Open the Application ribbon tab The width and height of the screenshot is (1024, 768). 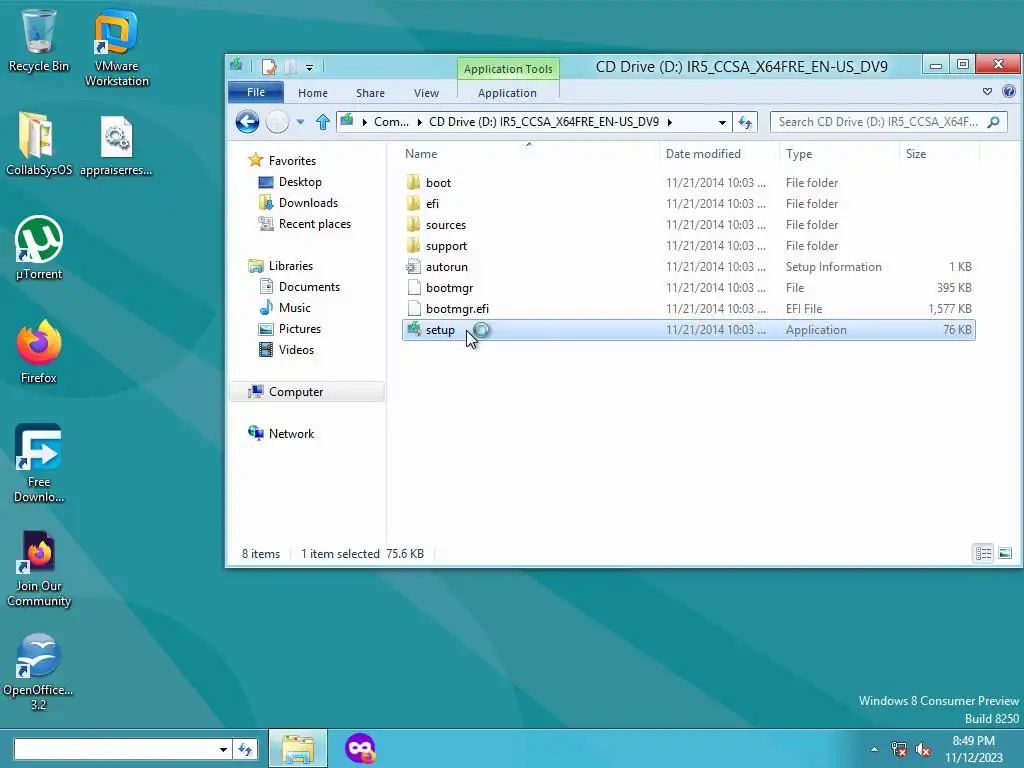coord(507,93)
